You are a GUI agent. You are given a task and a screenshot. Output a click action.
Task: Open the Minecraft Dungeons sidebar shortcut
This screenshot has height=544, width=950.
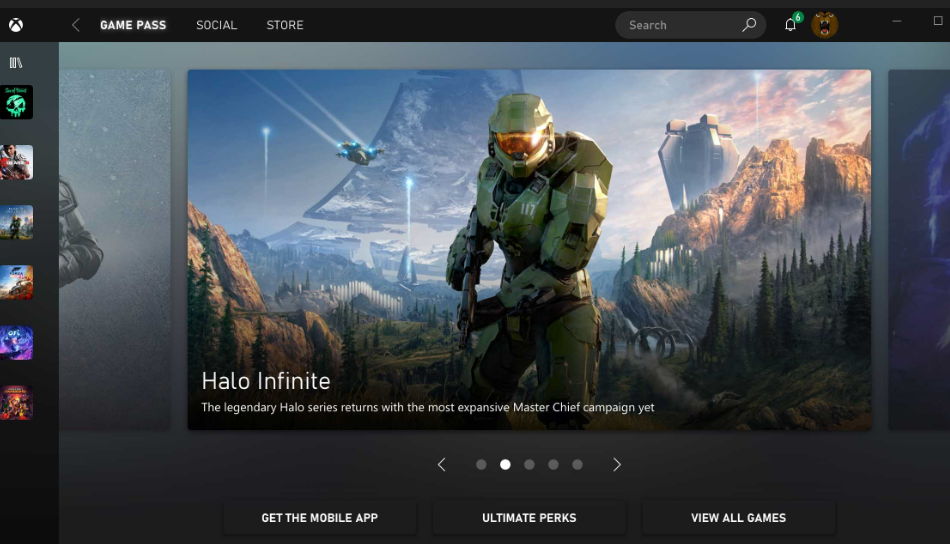coord(16,402)
